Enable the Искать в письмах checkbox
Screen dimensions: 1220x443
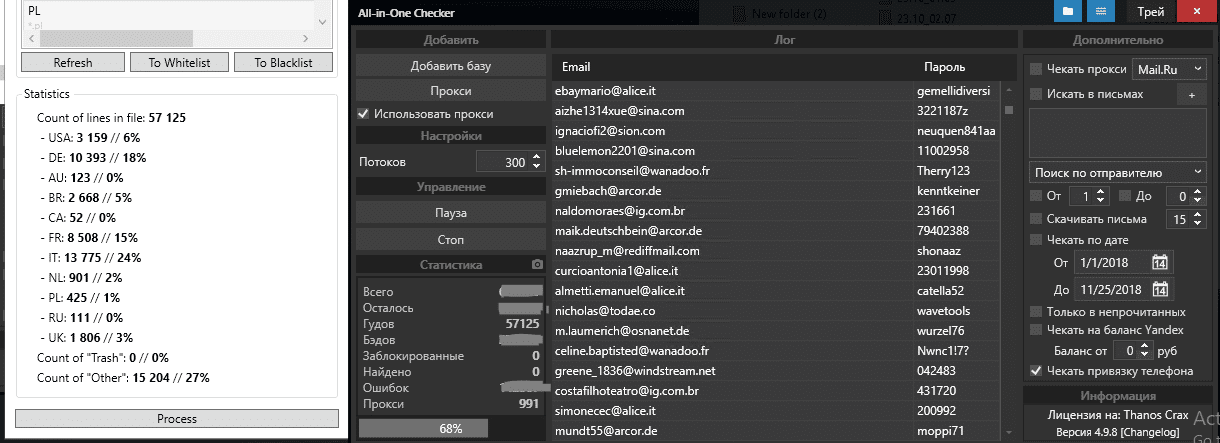click(x=1036, y=94)
